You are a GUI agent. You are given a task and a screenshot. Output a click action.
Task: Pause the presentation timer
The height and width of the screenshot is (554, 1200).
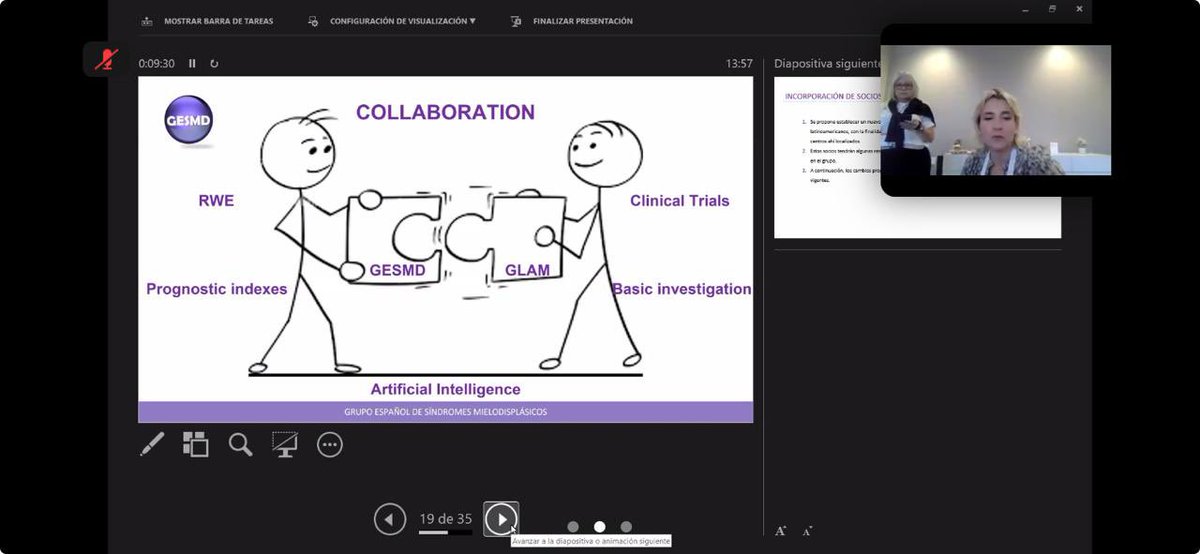192,63
